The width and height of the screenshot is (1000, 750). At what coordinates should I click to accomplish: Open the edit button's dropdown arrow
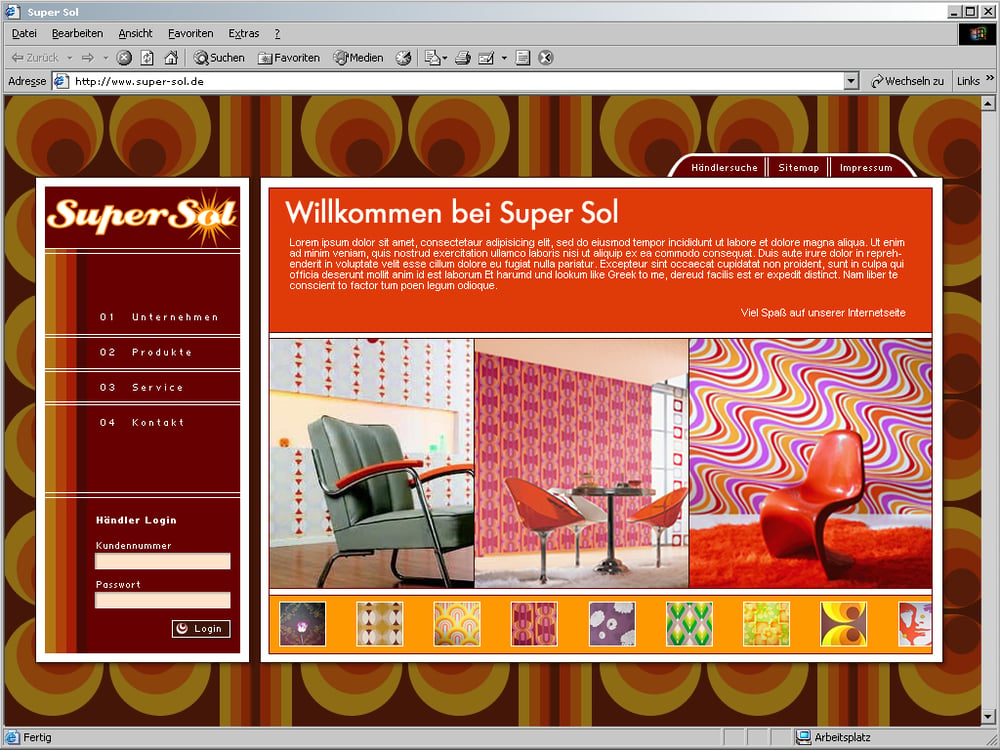click(x=504, y=58)
